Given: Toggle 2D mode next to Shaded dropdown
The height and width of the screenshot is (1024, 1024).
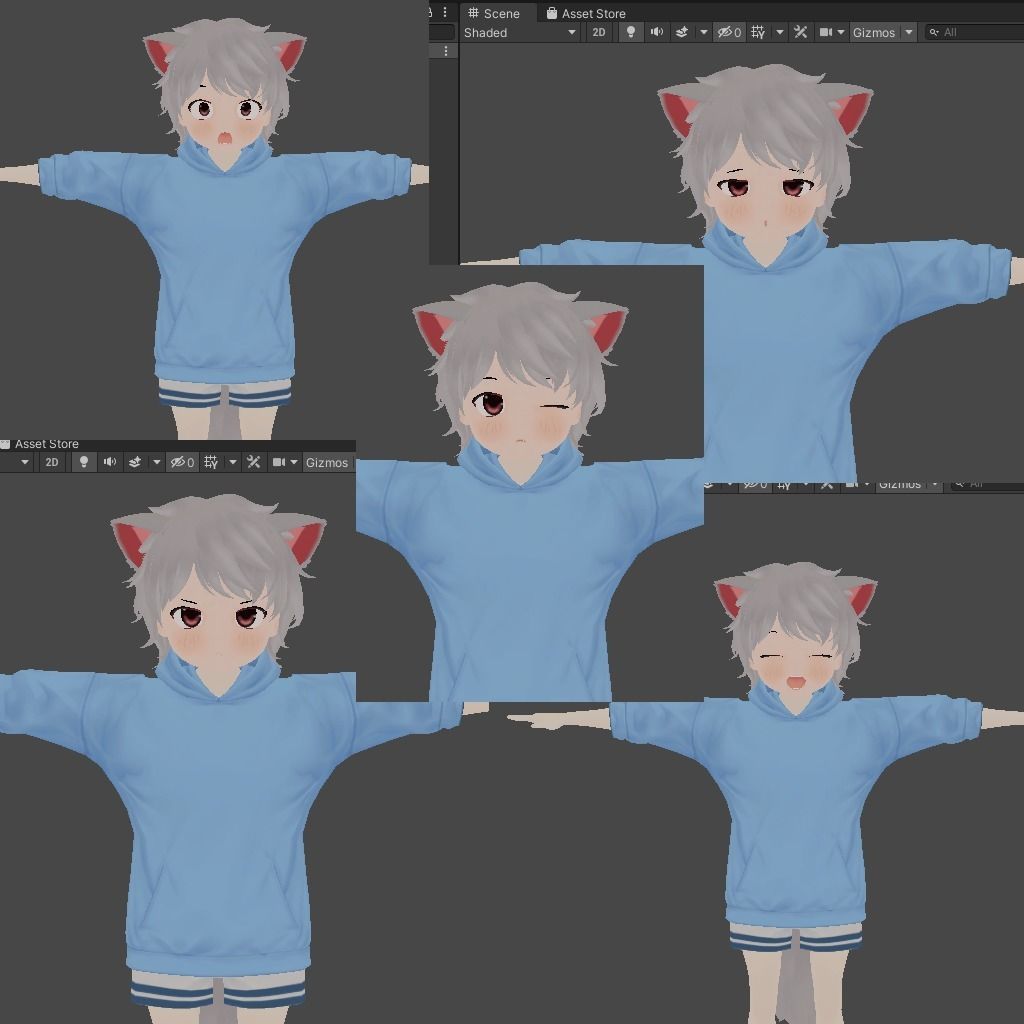Looking at the screenshot, I should click(x=599, y=32).
